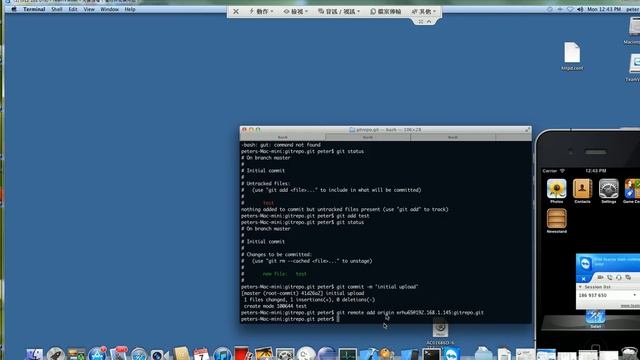Open Safari from the Dock

click(x=139, y=354)
